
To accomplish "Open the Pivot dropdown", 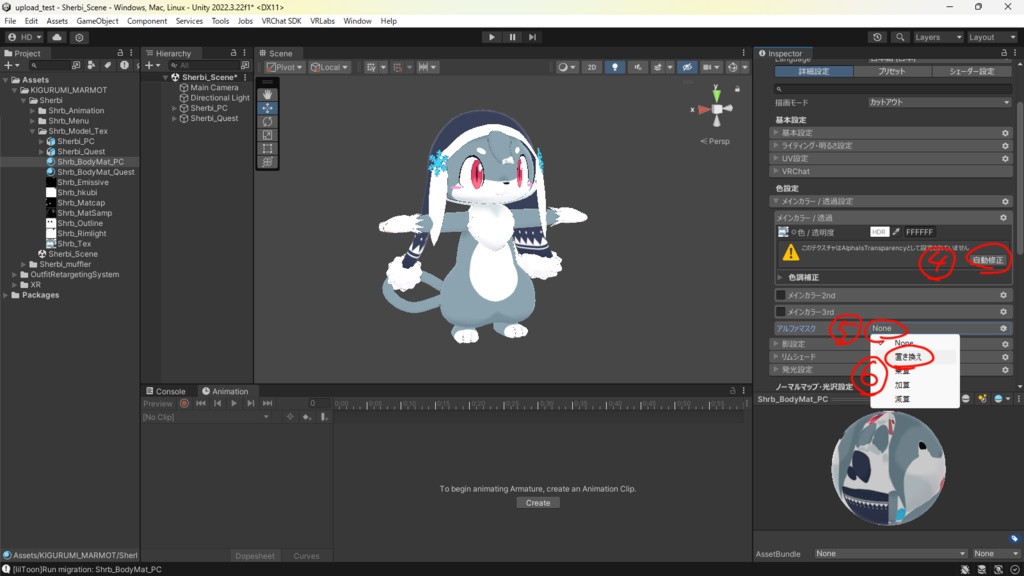I will tap(285, 67).
